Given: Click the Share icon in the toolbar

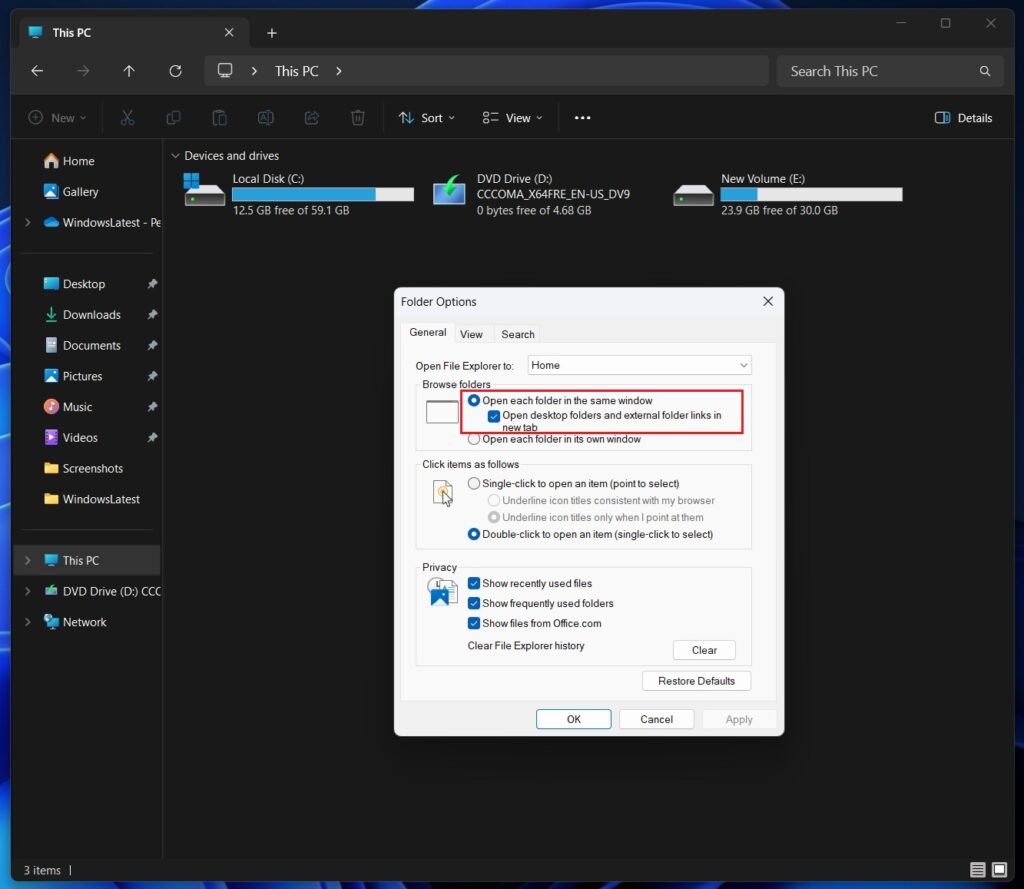Looking at the screenshot, I should click(x=311, y=117).
